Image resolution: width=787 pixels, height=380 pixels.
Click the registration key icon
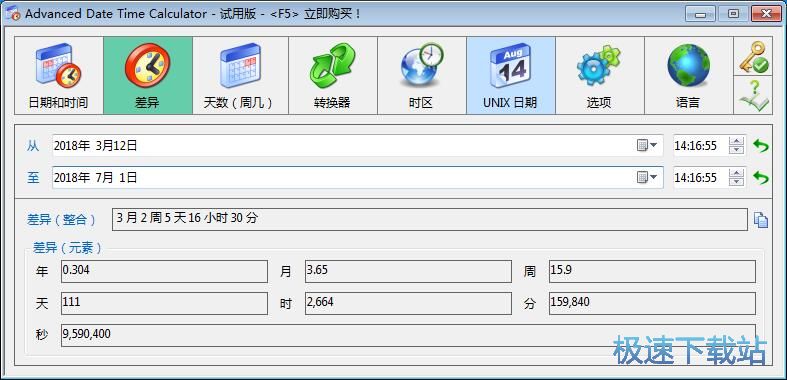(x=753, y=56)
